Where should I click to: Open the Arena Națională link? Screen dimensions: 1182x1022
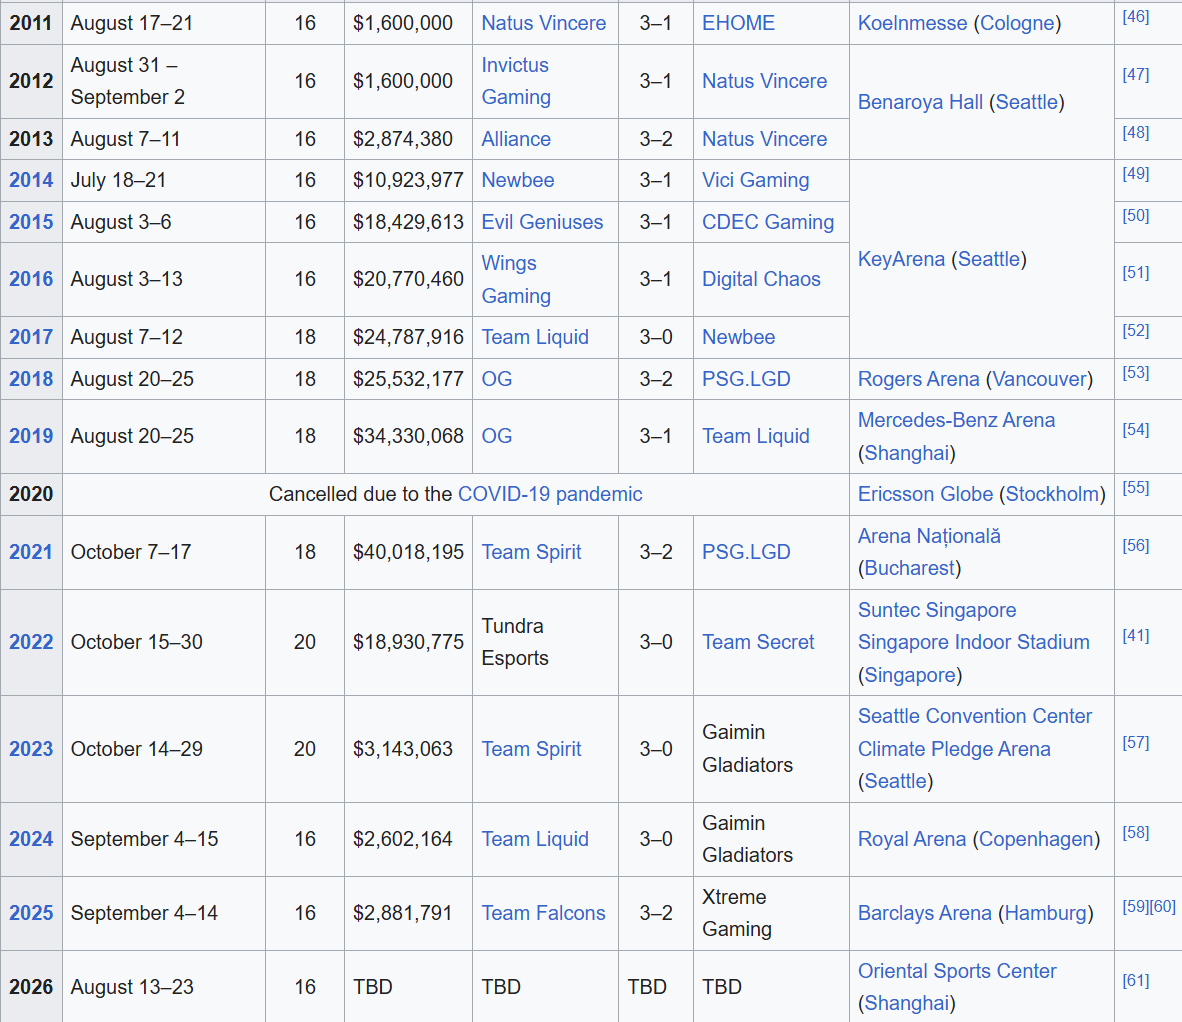point(929,536)
